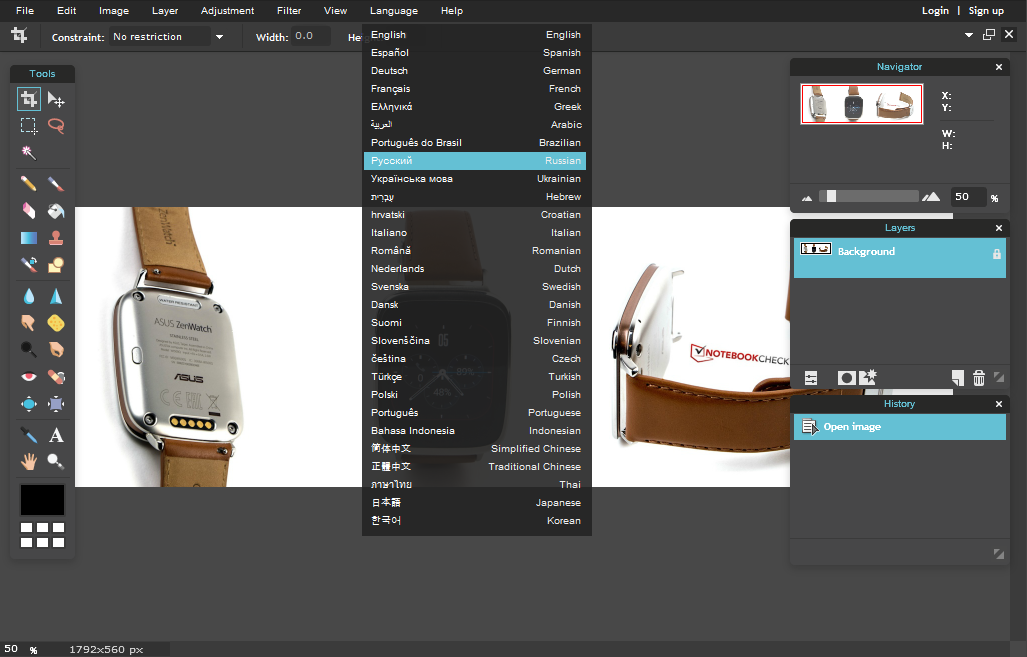Select the Pinch tool
1027x657 pixels.
[x=56, y=404]
